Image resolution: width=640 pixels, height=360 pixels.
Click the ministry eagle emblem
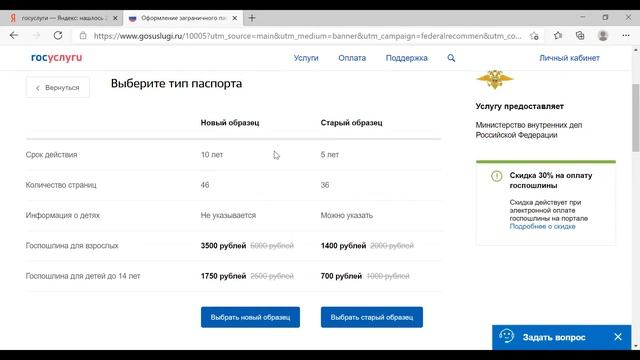coord(495,80)
